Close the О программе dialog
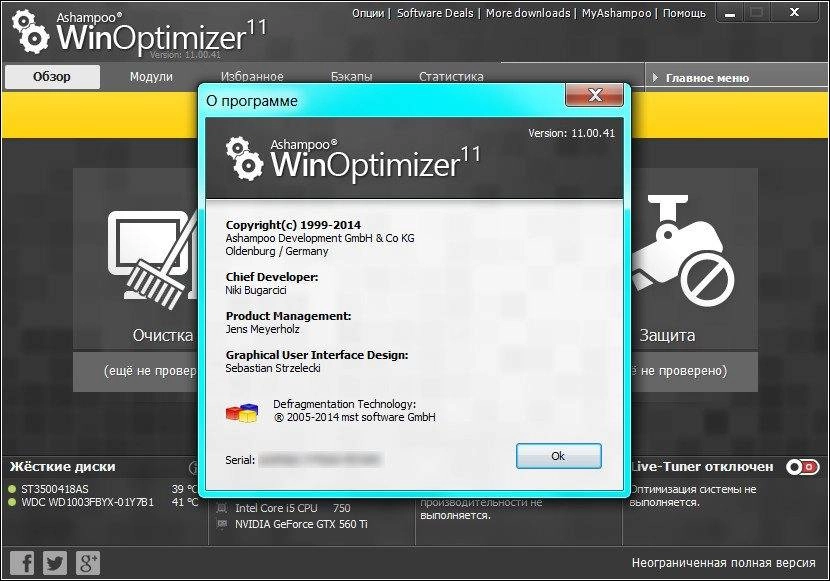 point(594,95)
